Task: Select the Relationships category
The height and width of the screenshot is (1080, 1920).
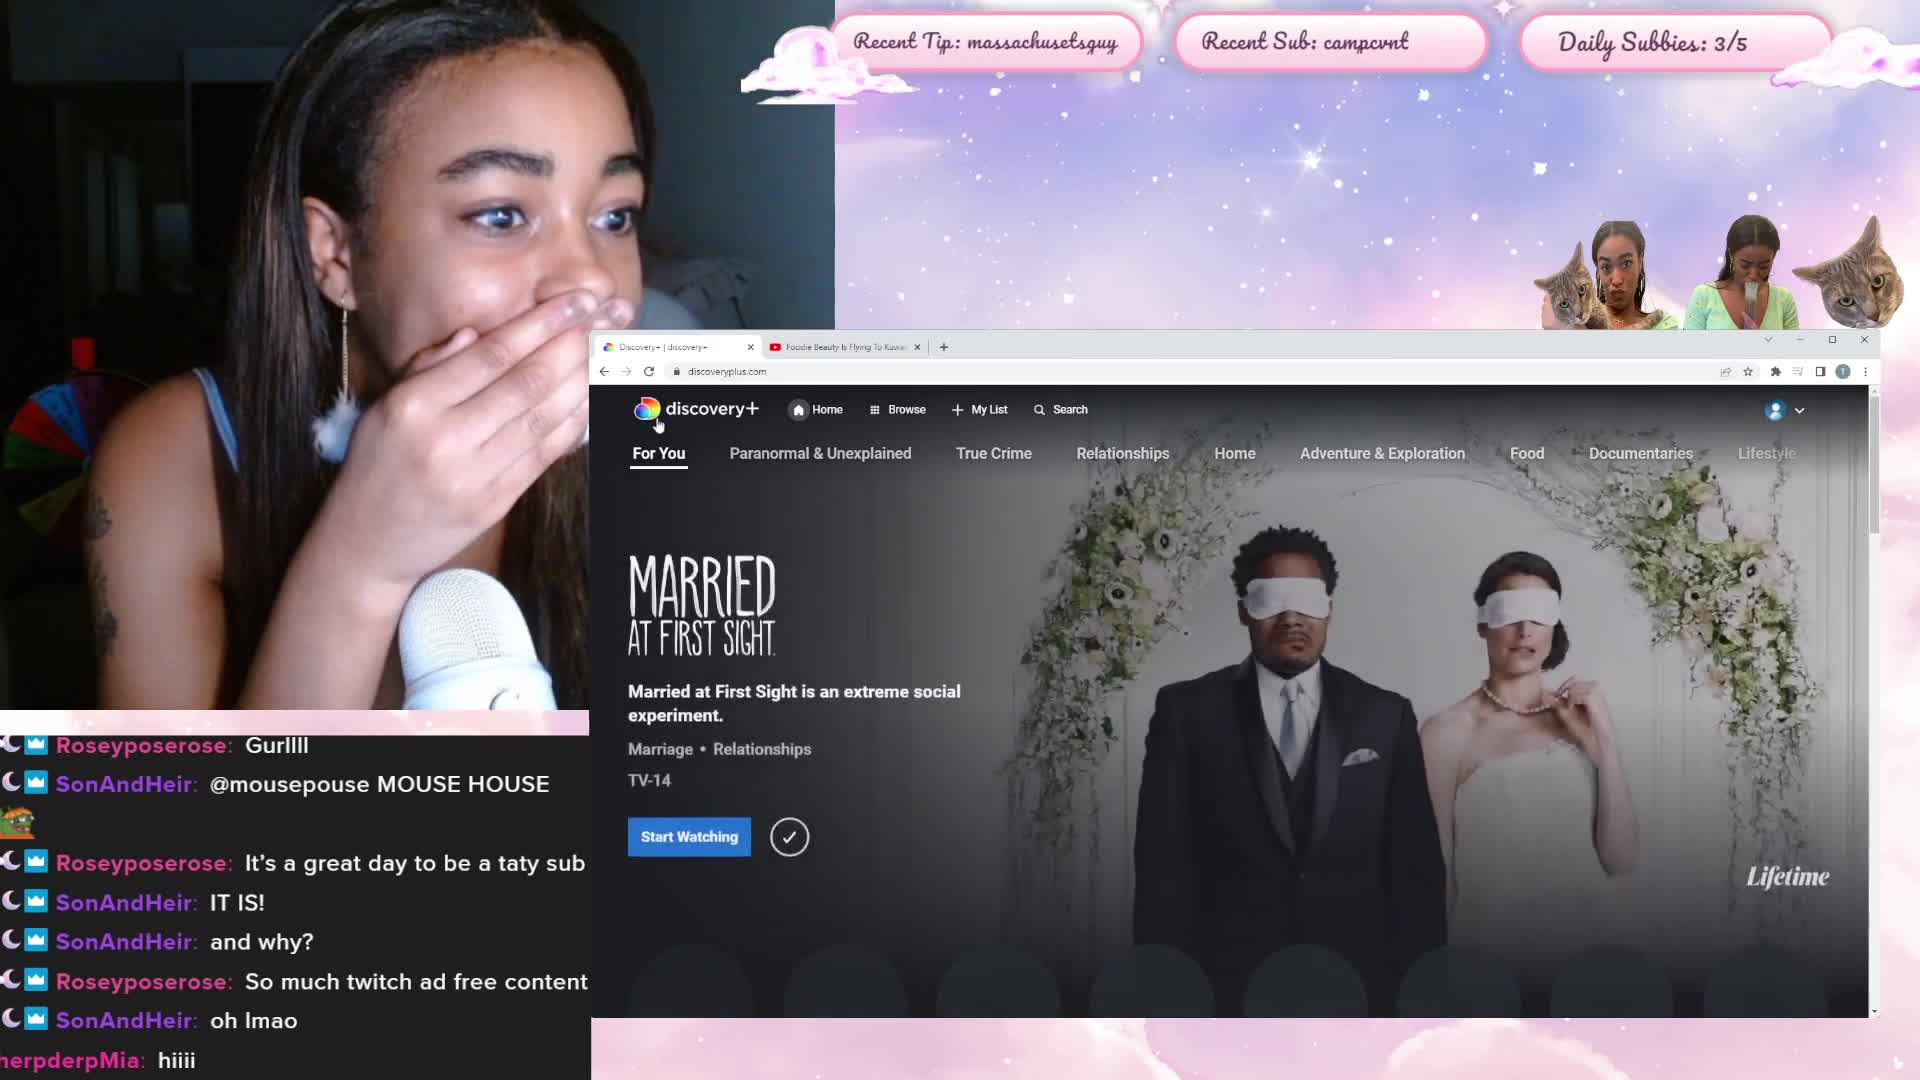Action: click(1122, 453)
